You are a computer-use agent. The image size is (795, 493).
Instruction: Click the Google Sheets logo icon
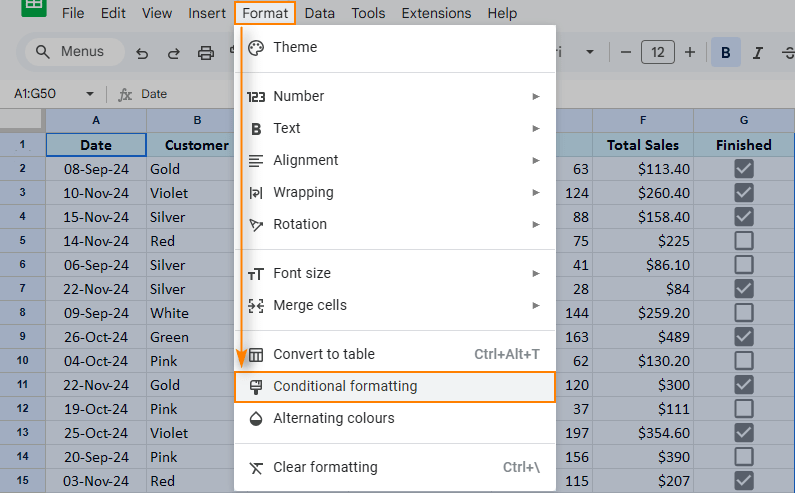tap(33, 6)
